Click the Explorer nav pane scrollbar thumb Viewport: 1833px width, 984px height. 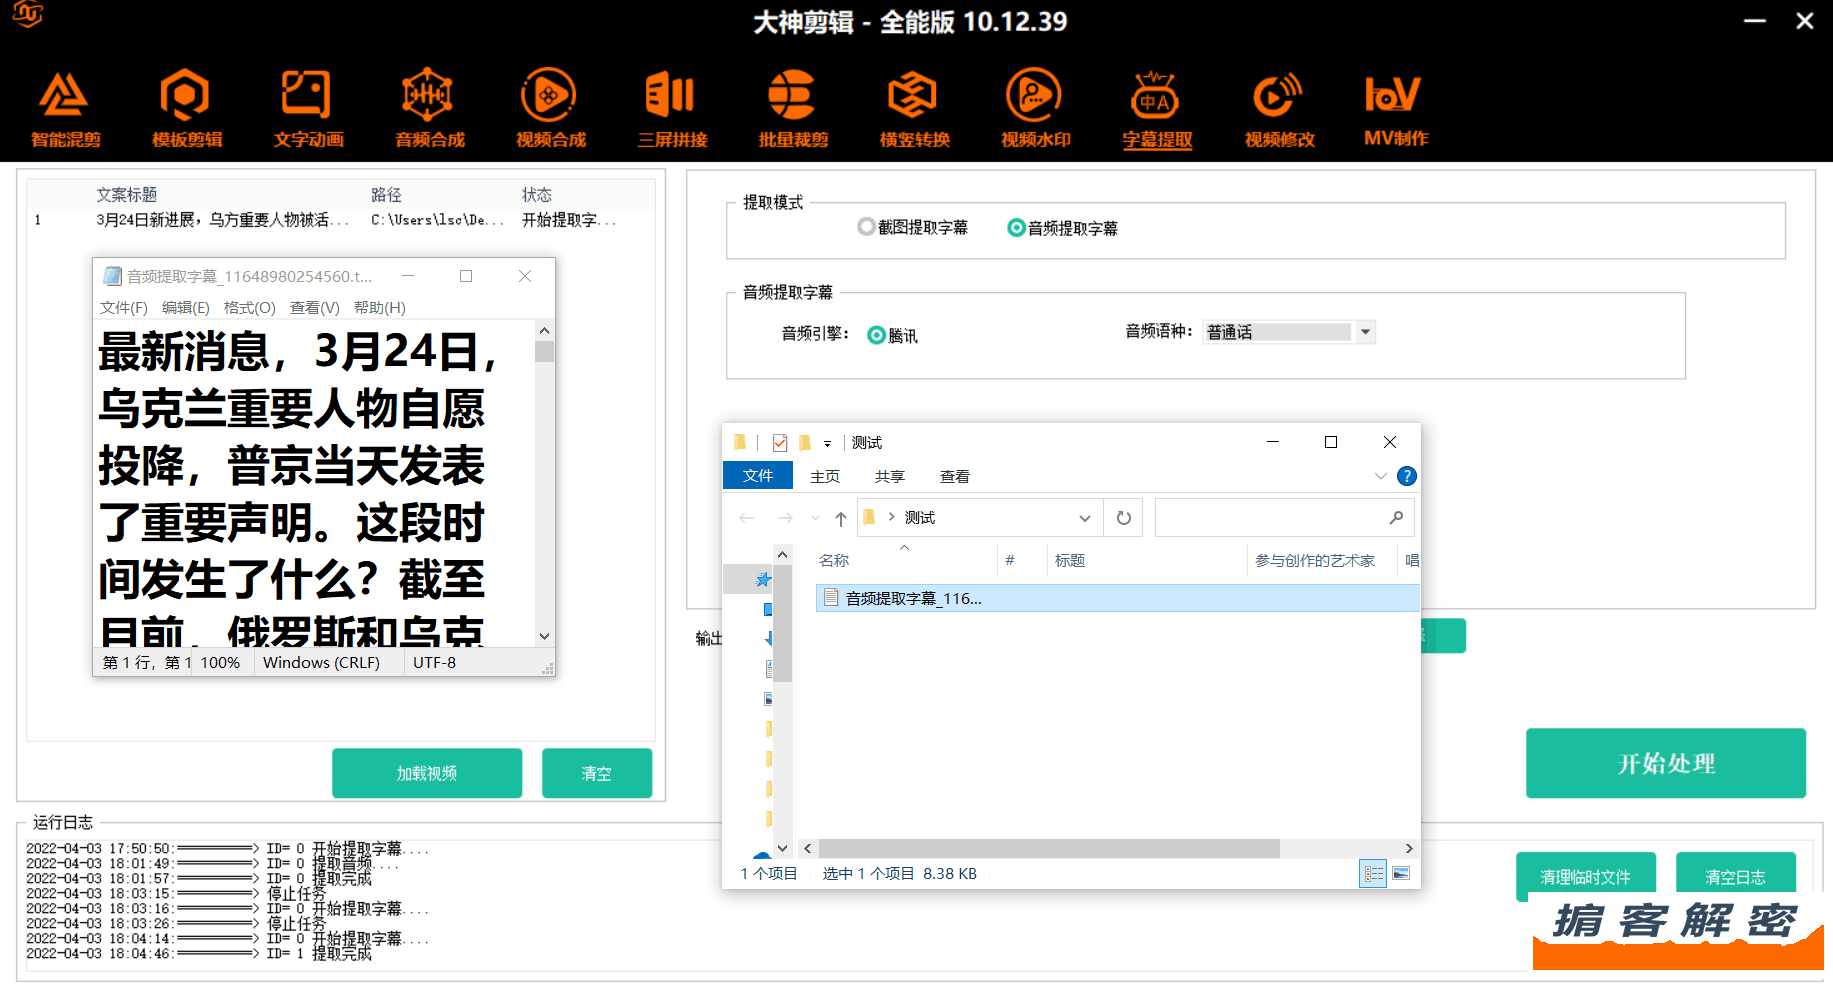pos(783,624)
